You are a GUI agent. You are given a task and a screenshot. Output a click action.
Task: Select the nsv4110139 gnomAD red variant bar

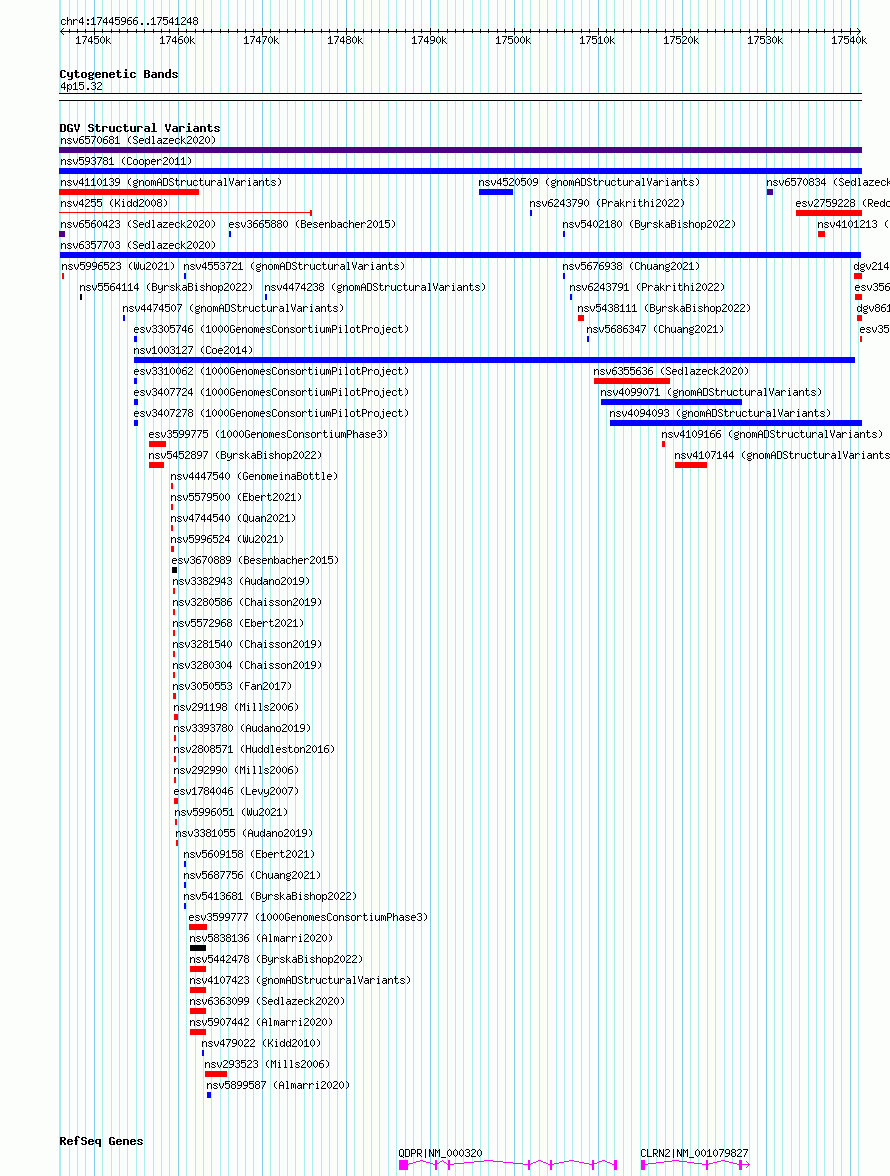[129, 192]
